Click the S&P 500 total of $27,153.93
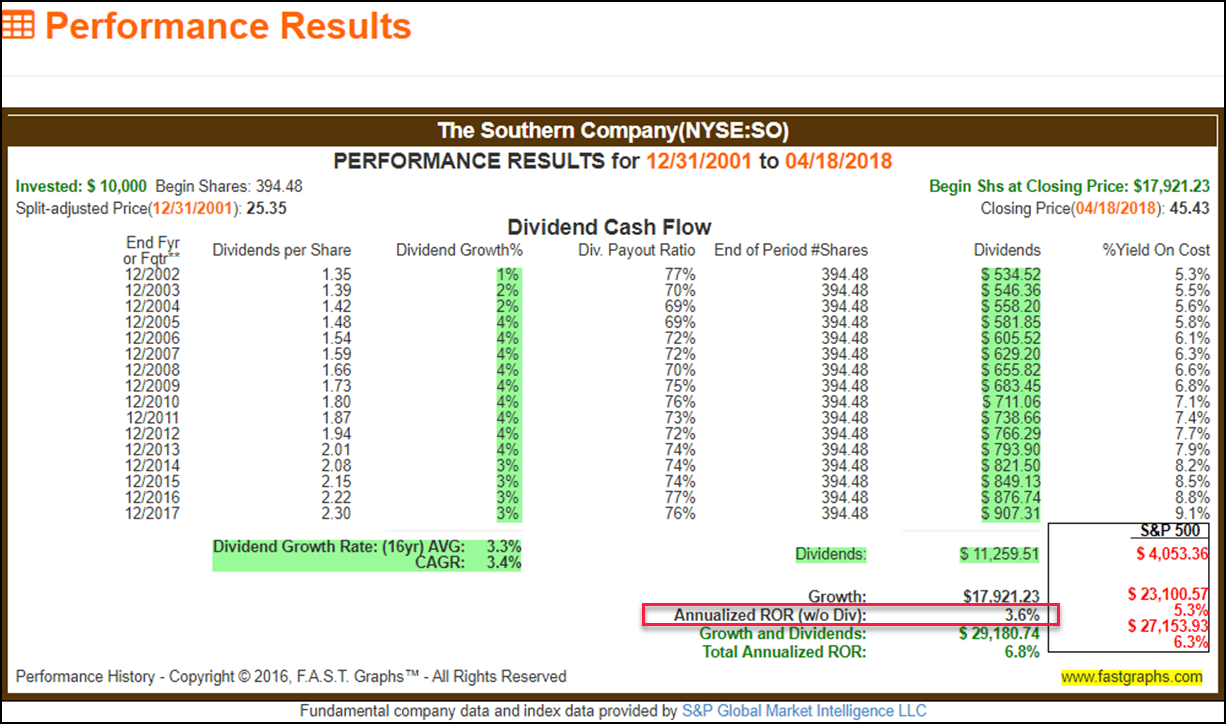1226x724 pixels. pyautogui.click(x=1168, y=625)
